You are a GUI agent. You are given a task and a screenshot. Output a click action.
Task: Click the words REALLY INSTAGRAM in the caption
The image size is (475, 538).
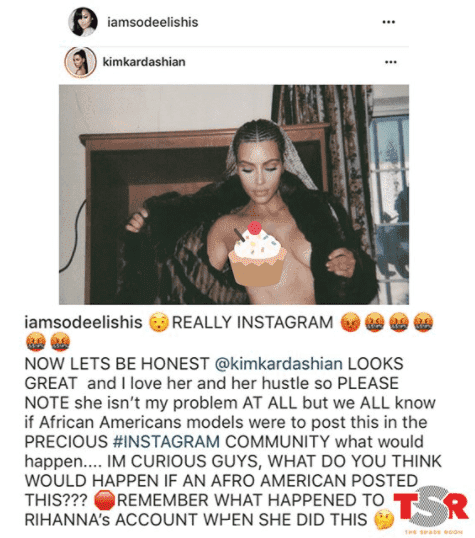(x=252, y=323)
